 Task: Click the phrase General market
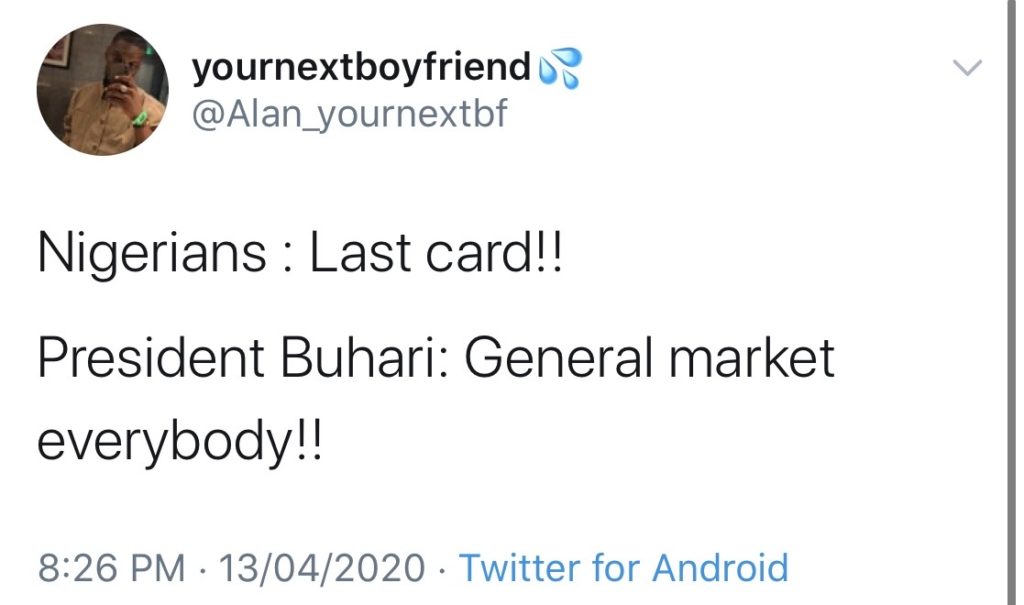pos(649,358)
